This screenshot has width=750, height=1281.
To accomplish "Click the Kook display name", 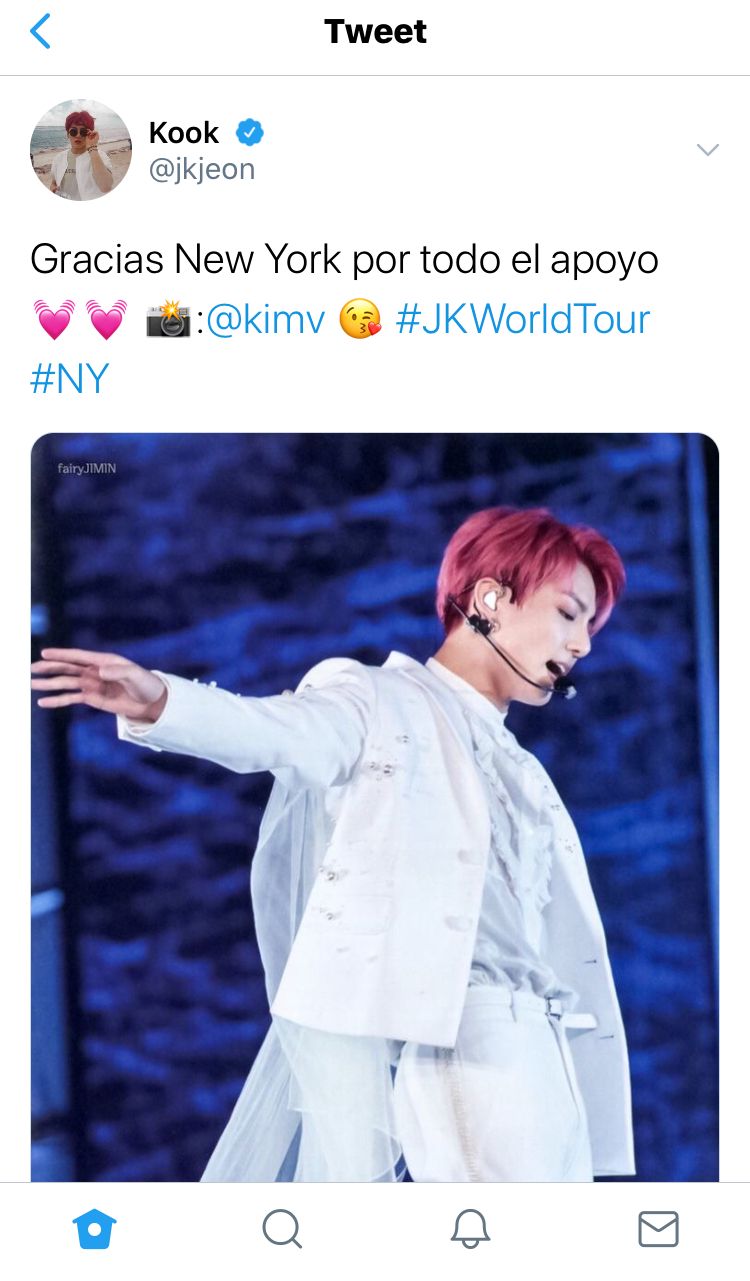I will pos(183,132).
